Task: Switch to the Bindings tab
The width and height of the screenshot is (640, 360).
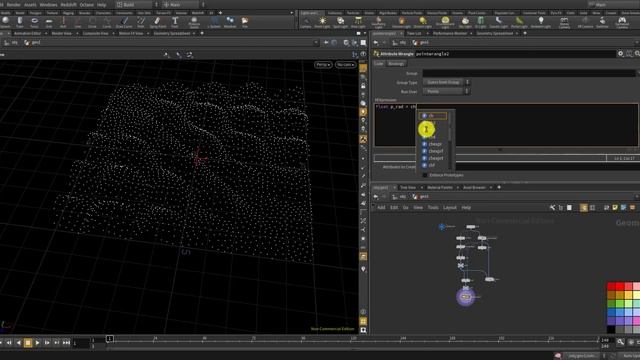Action: point(396,64)
